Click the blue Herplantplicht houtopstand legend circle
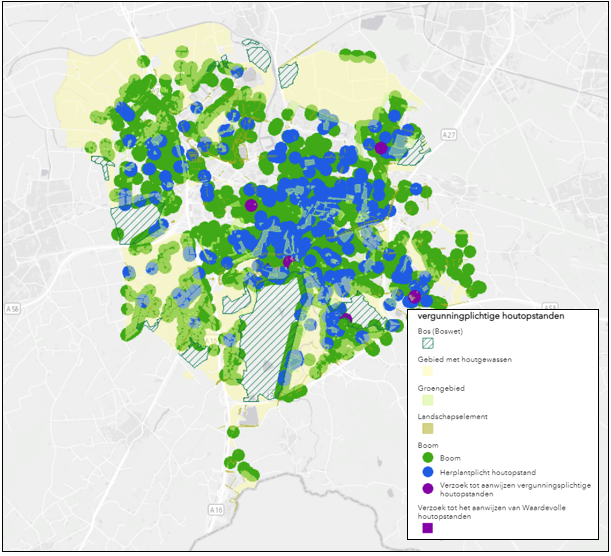This screenshot has height=556, width=611. click(428, 472)
